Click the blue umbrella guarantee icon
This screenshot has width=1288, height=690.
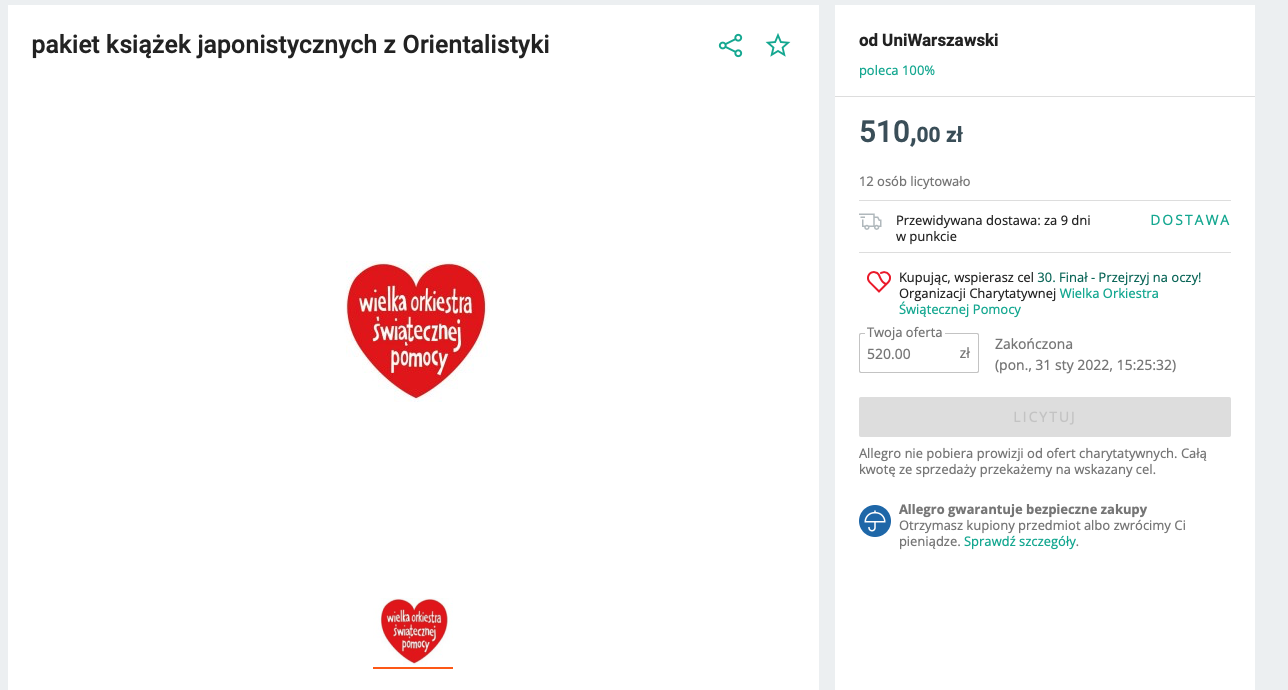(875, 521)
